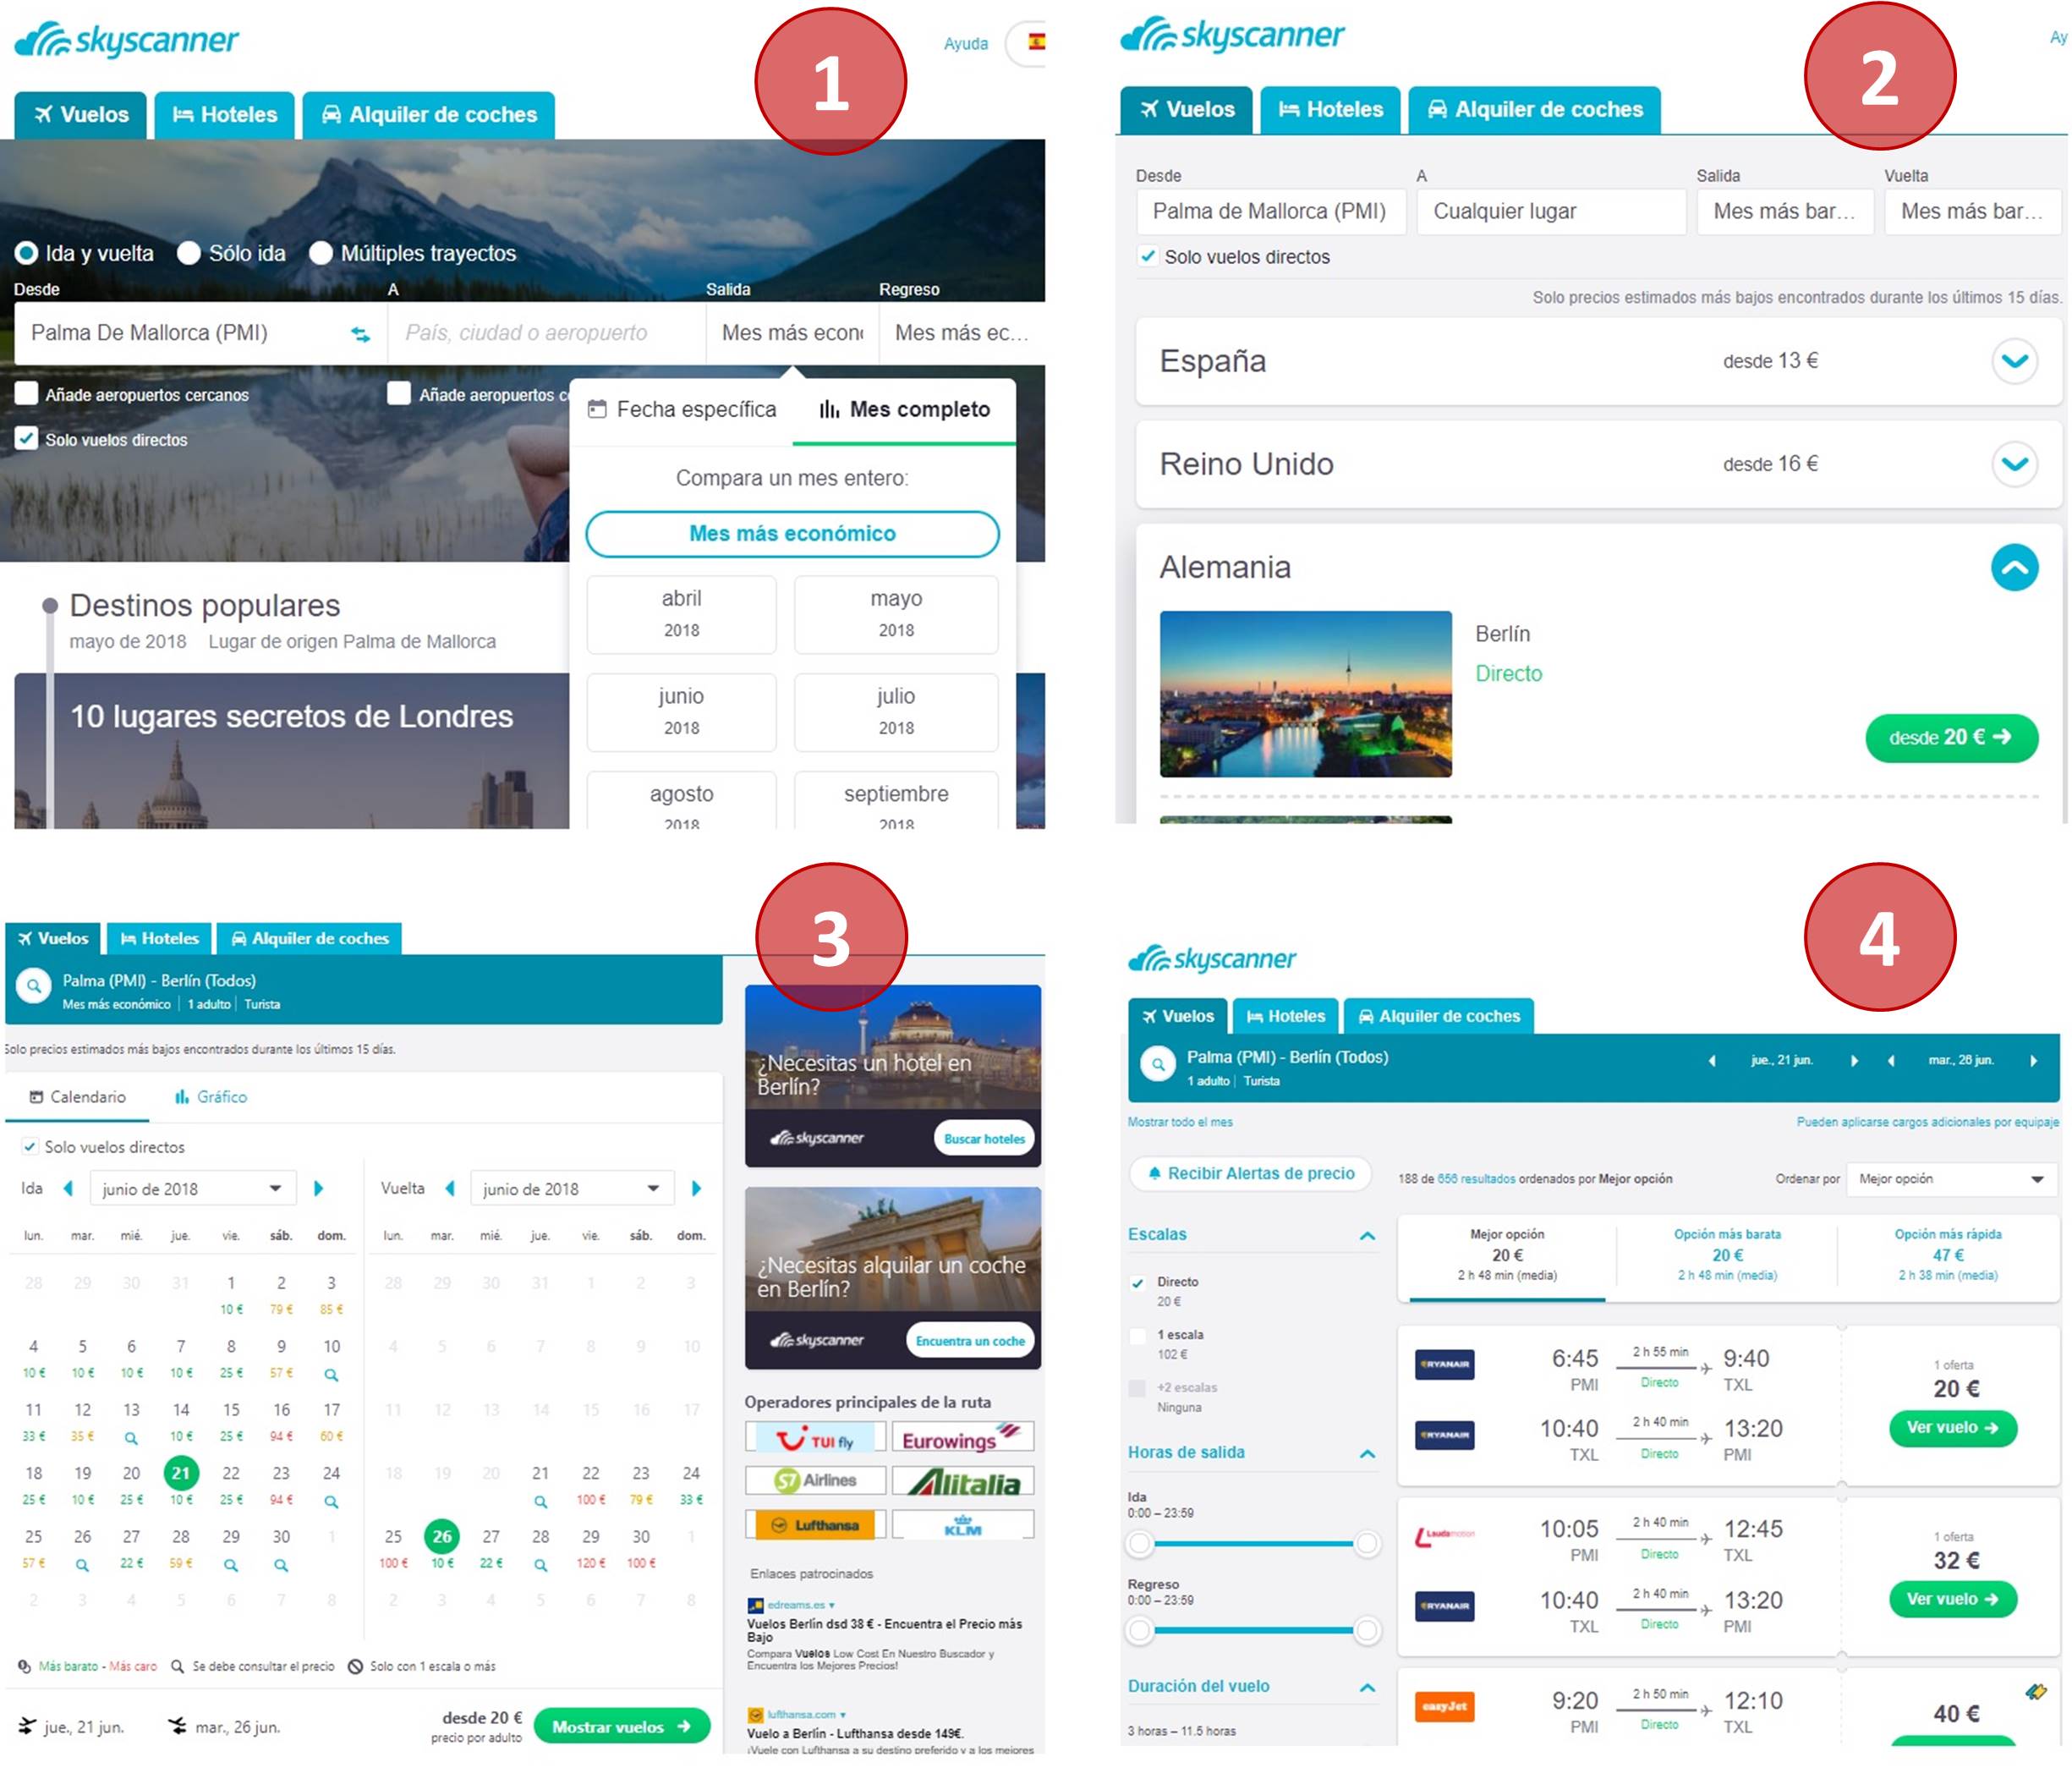This screenshot has width=2072, height=1779.
Task: Click magnifier icon under June 10 date
Action: tap(331, 1375)
